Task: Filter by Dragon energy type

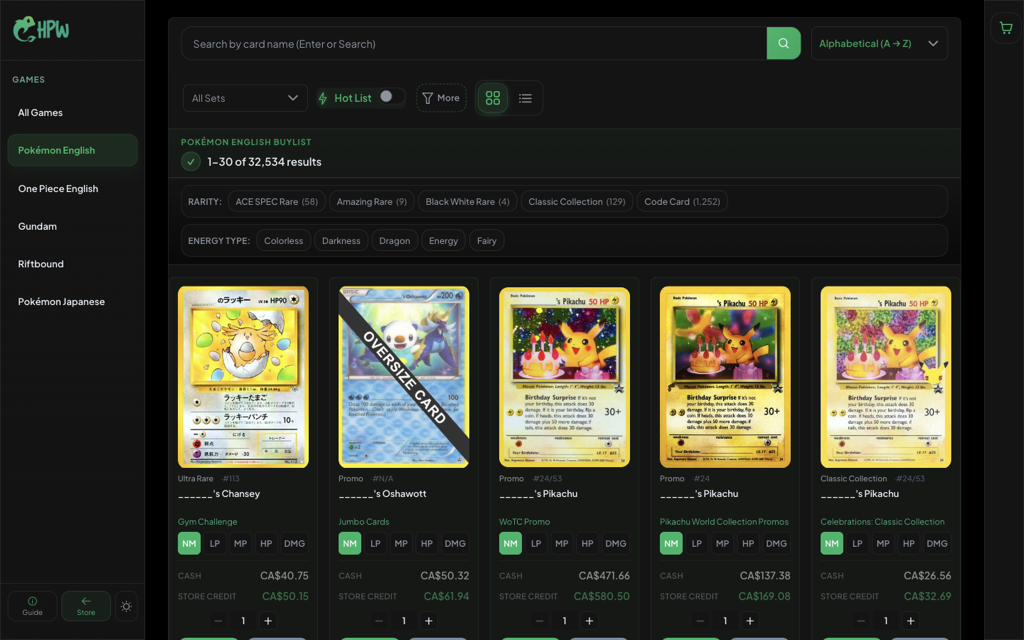Action: point(394,241)
